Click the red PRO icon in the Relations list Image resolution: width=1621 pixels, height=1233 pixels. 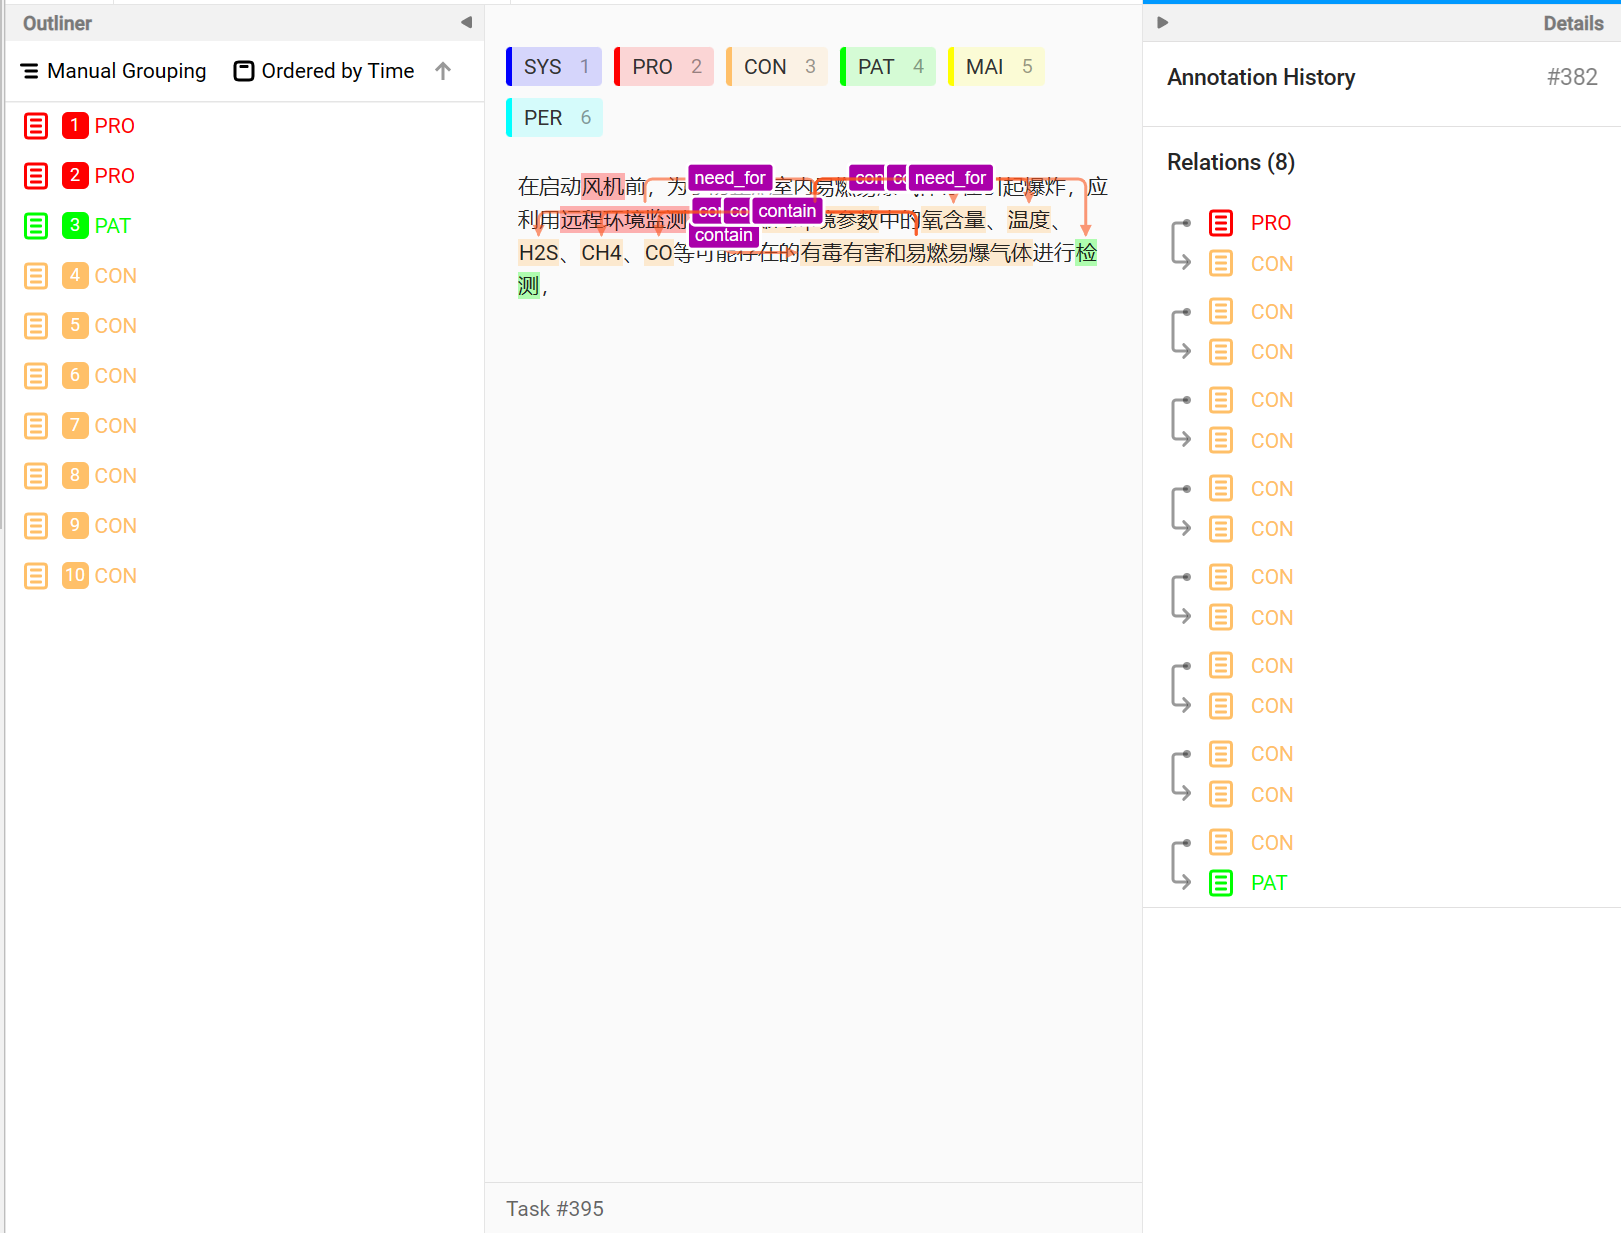coord(1221,223)
